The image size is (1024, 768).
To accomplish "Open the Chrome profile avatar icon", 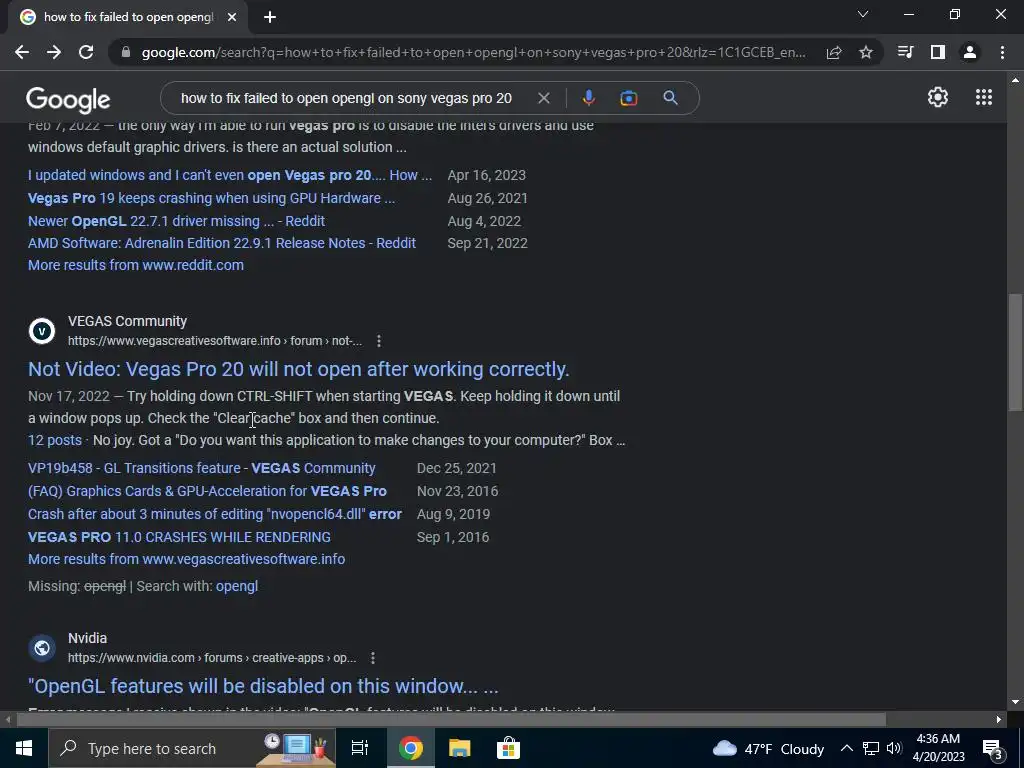I will tap(970, 52).
